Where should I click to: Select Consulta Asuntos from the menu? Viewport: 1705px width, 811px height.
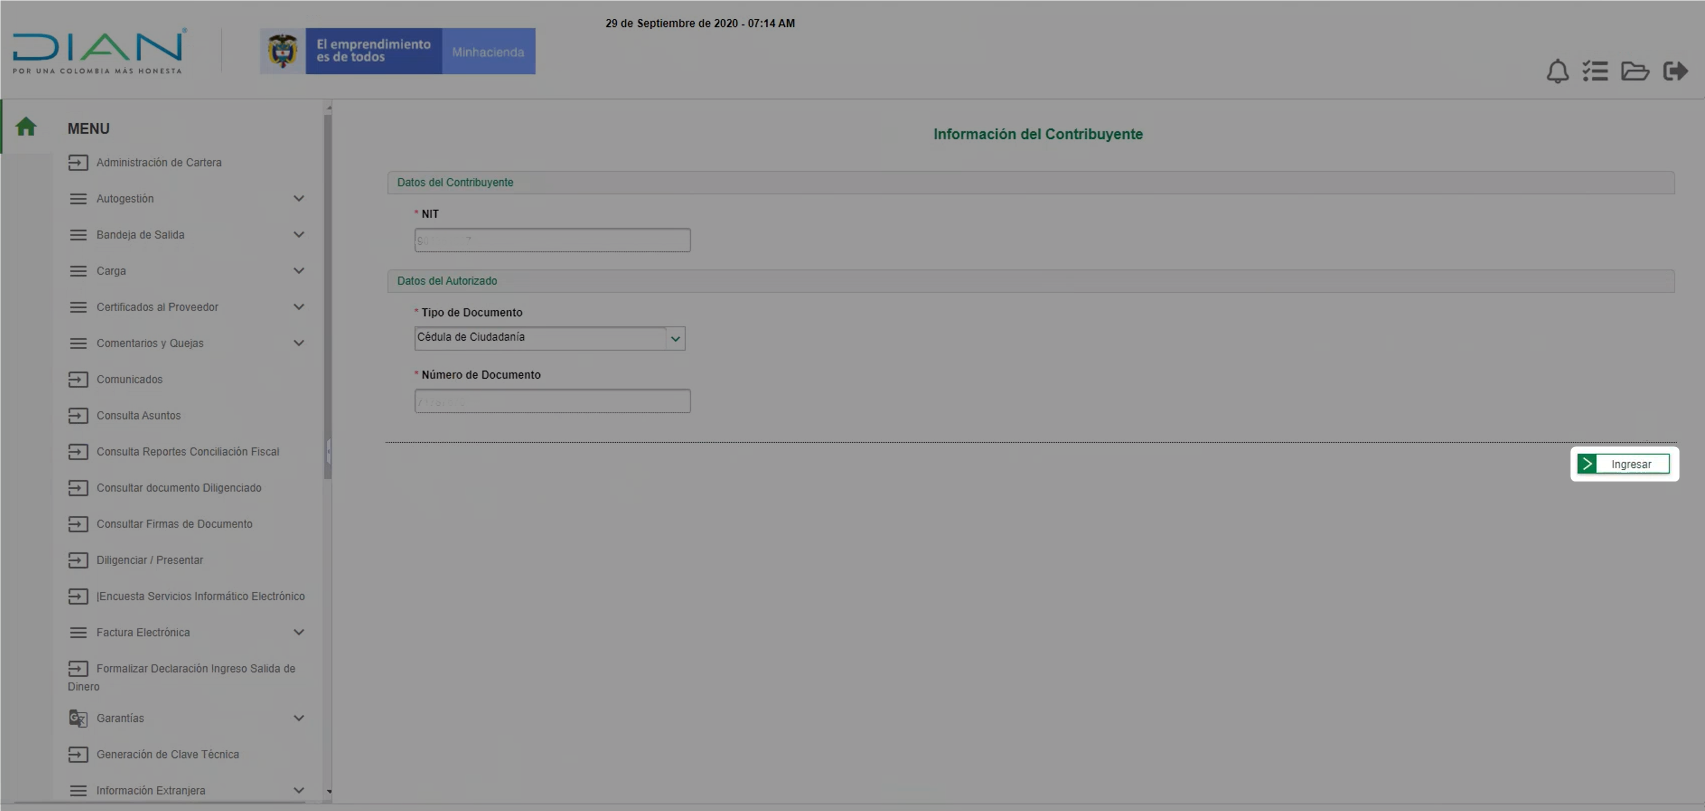[x=138, y=416]
